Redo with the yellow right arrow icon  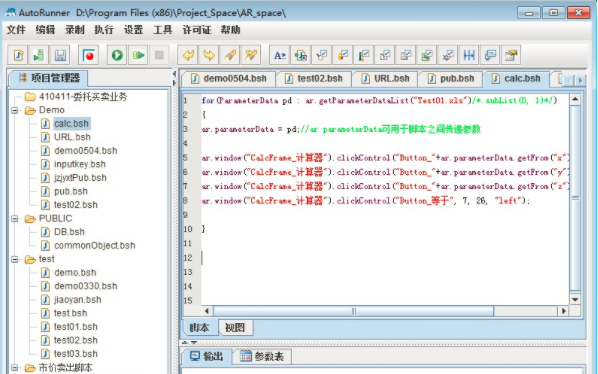pyautogui.click(x=209, y=56)
